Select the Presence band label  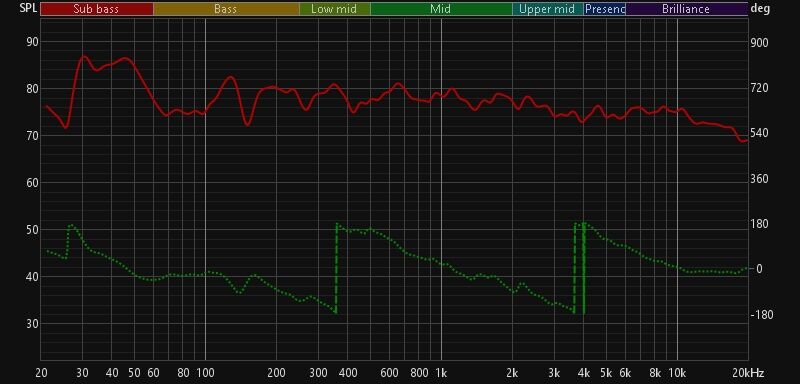pyautogui.click(x=605, y=9)
